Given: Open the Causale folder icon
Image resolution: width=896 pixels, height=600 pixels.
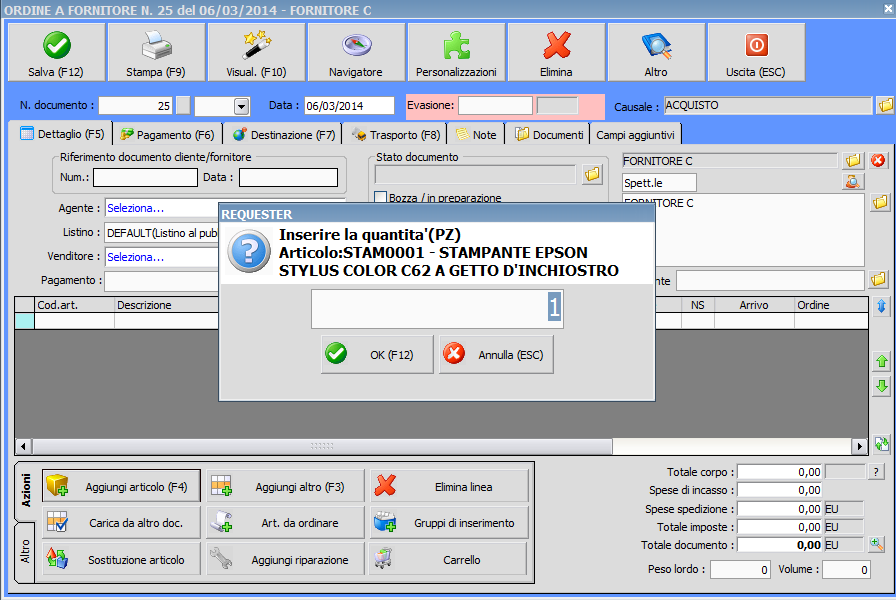Looking at the screenshot, I should (x=885, y=105).
